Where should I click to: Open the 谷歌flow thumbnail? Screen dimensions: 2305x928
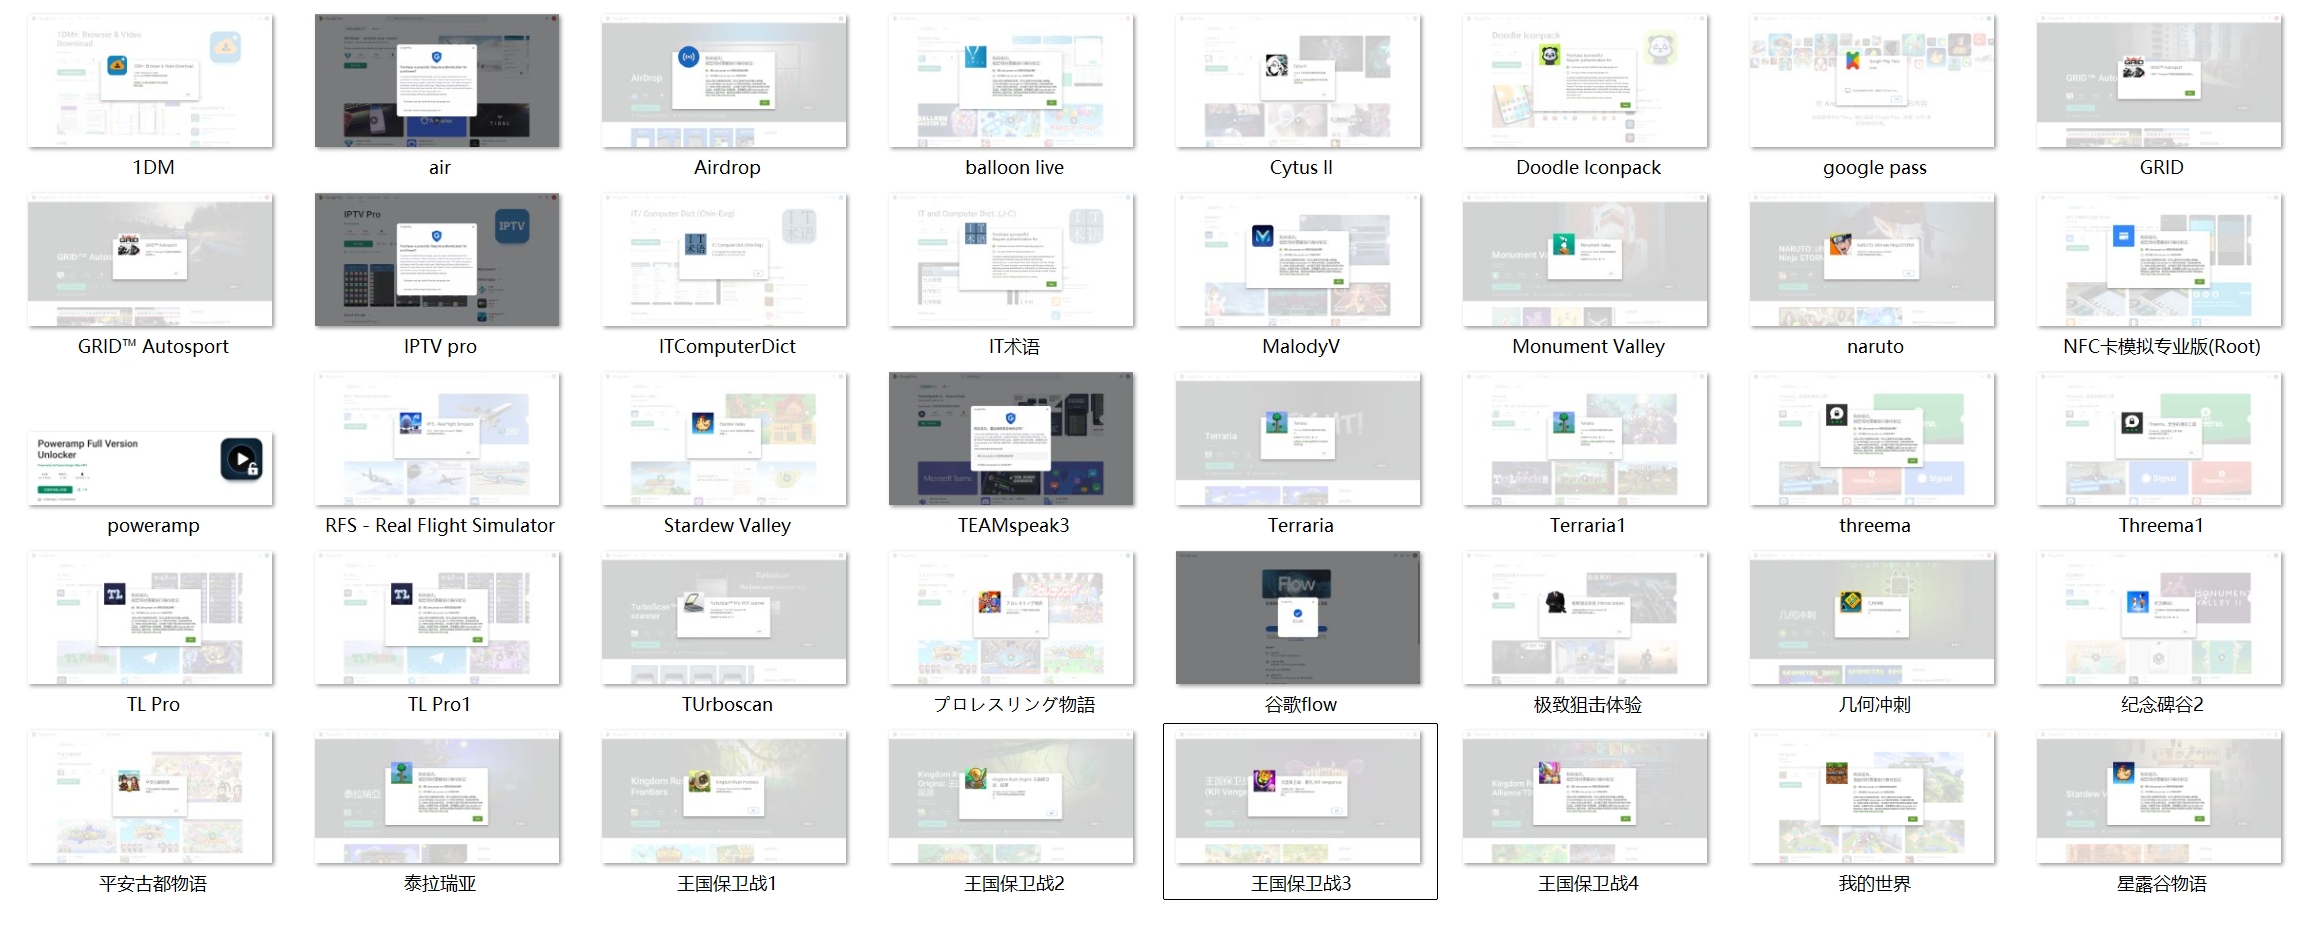[x=1298, y=618]
